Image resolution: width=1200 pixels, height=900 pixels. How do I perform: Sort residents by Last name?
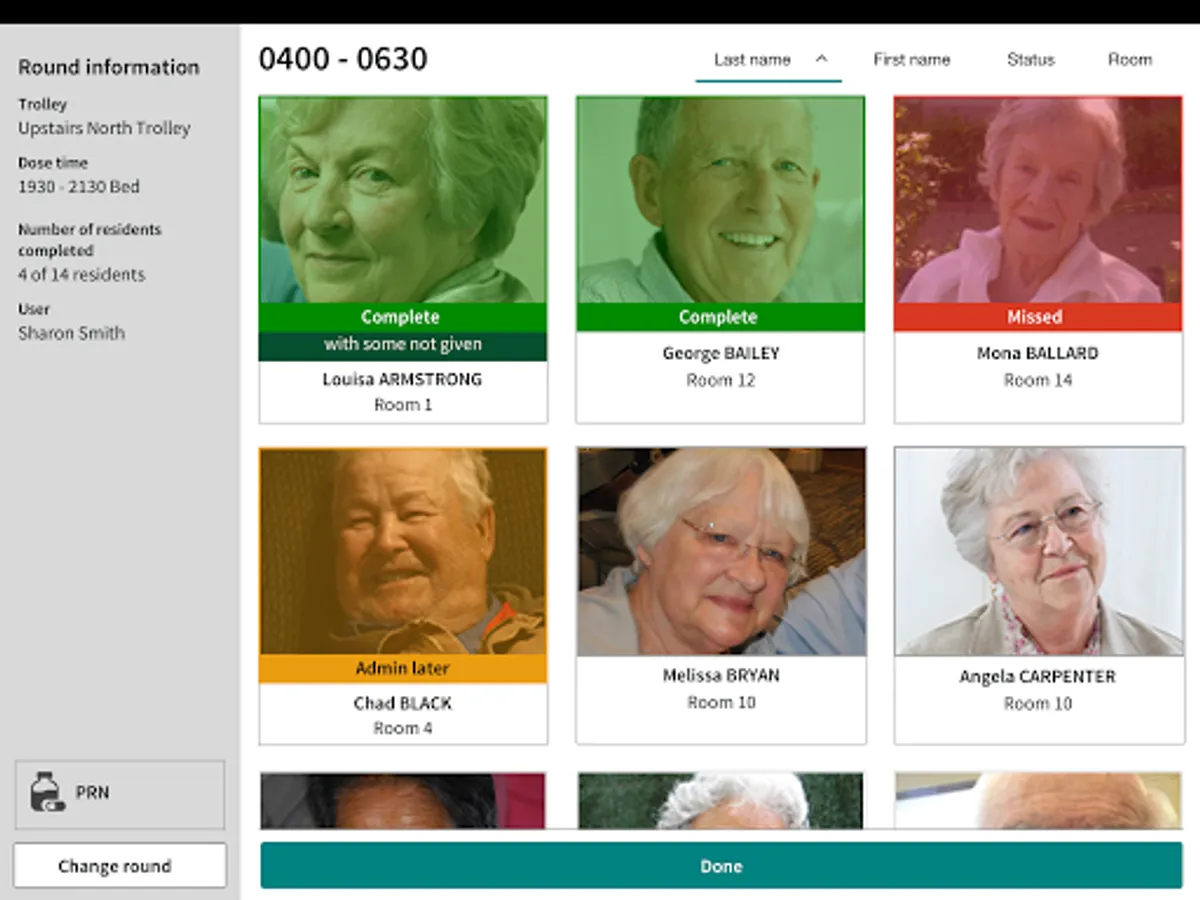(752, 59)
